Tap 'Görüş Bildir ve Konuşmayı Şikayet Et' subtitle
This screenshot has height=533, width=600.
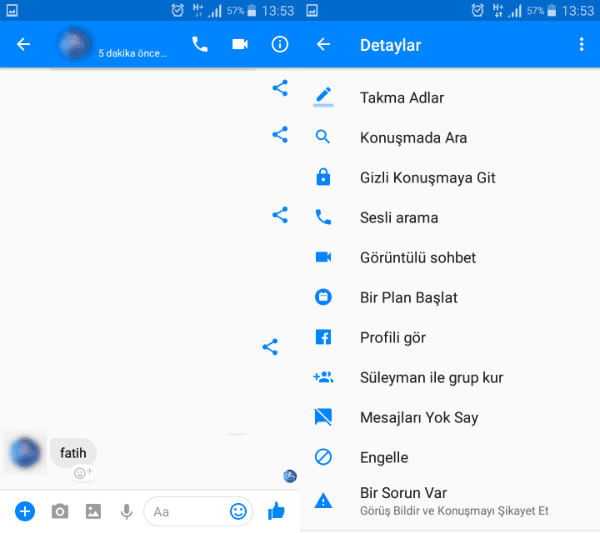coord(454,511)
